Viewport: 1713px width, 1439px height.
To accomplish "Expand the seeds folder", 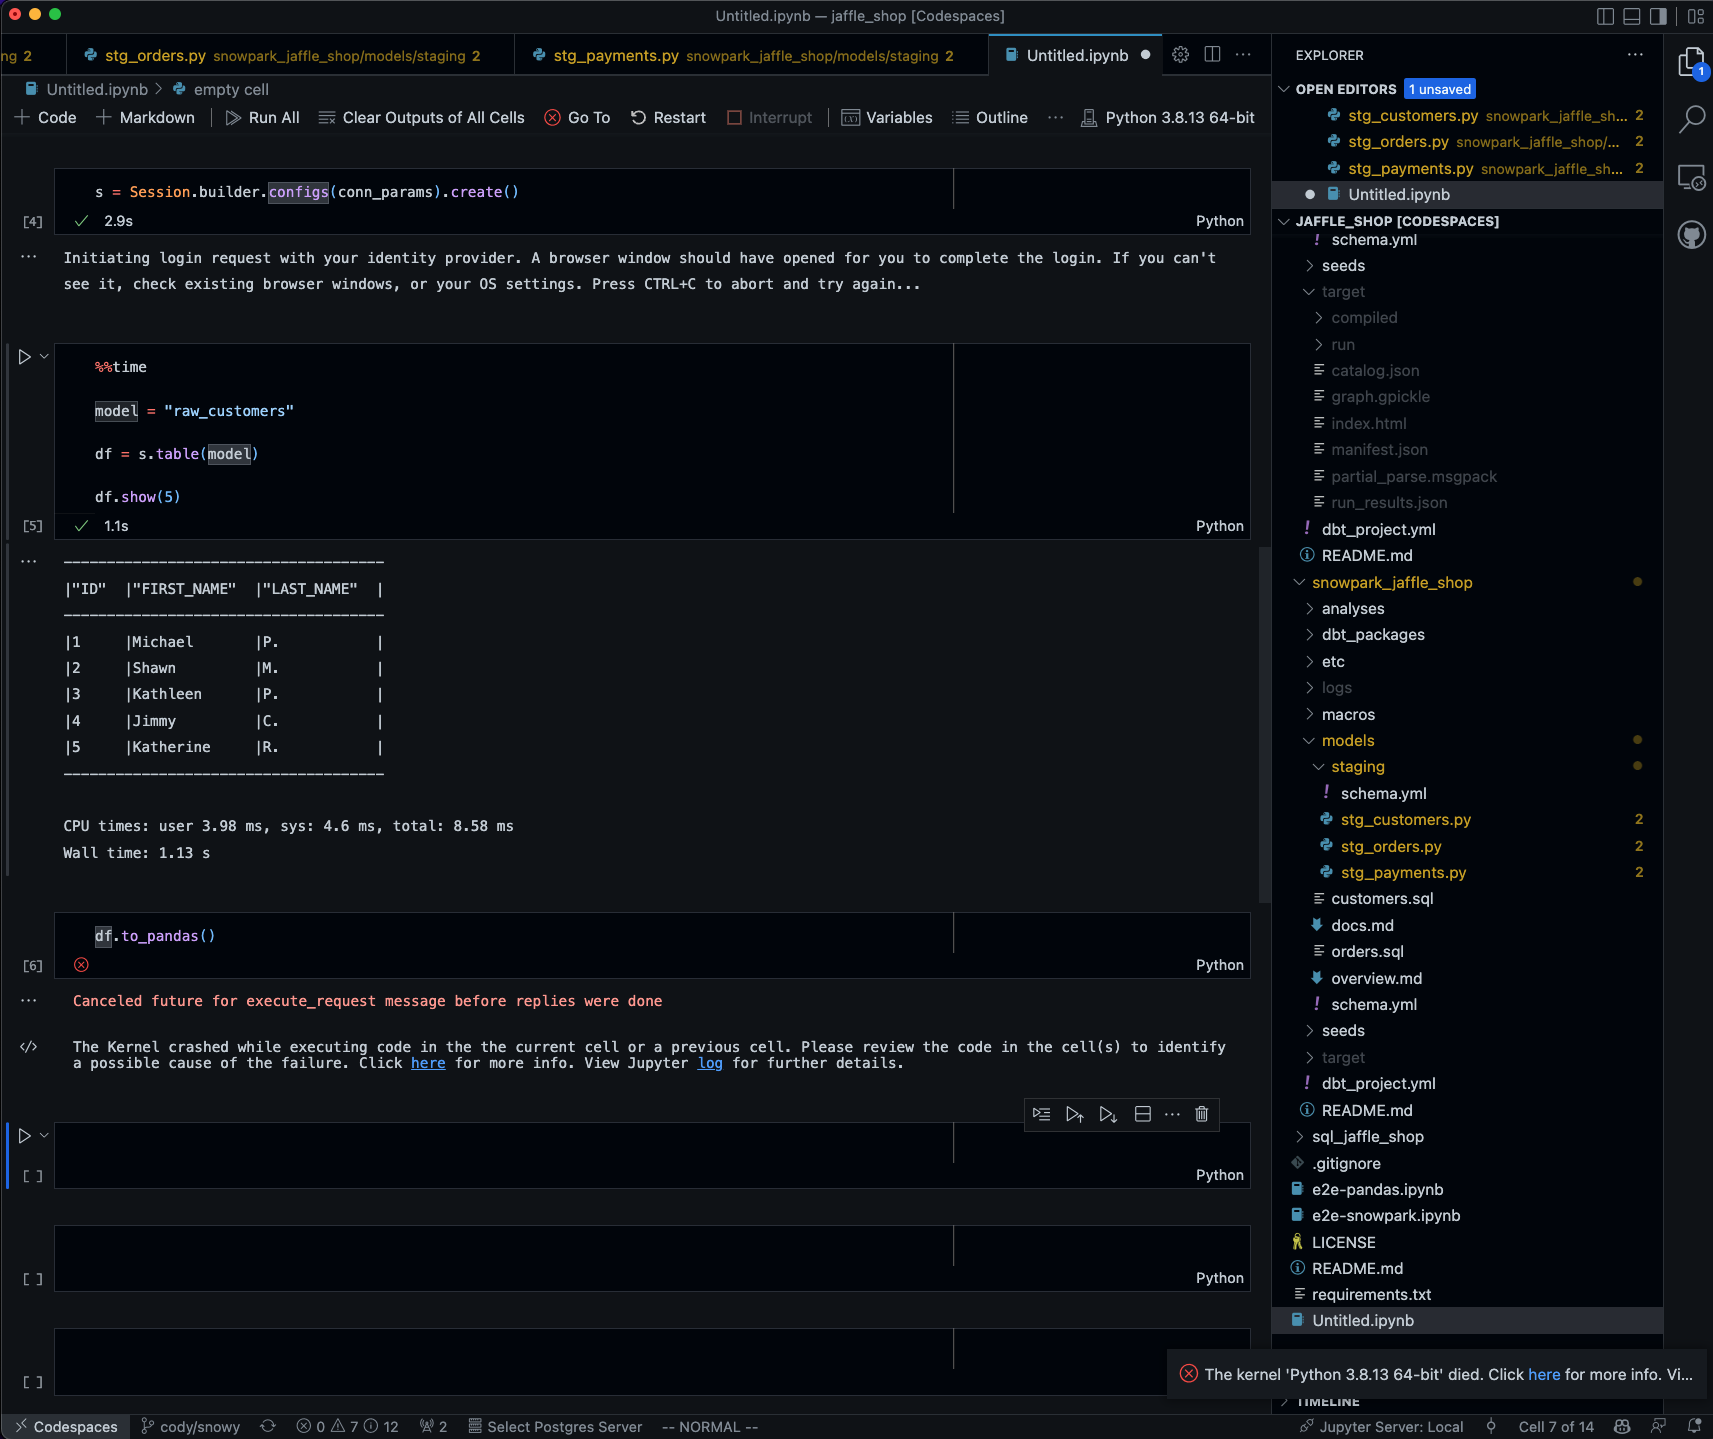I will (1343, 265).
